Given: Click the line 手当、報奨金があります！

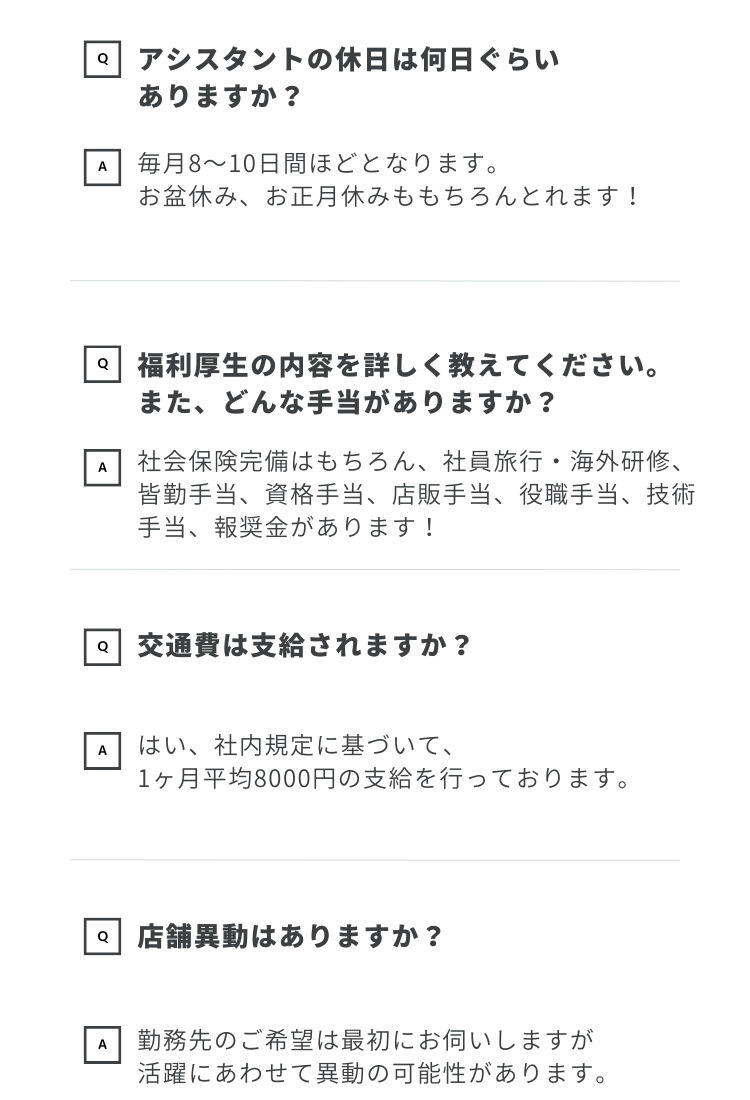Looking at the screenshot, I should 289,528.
